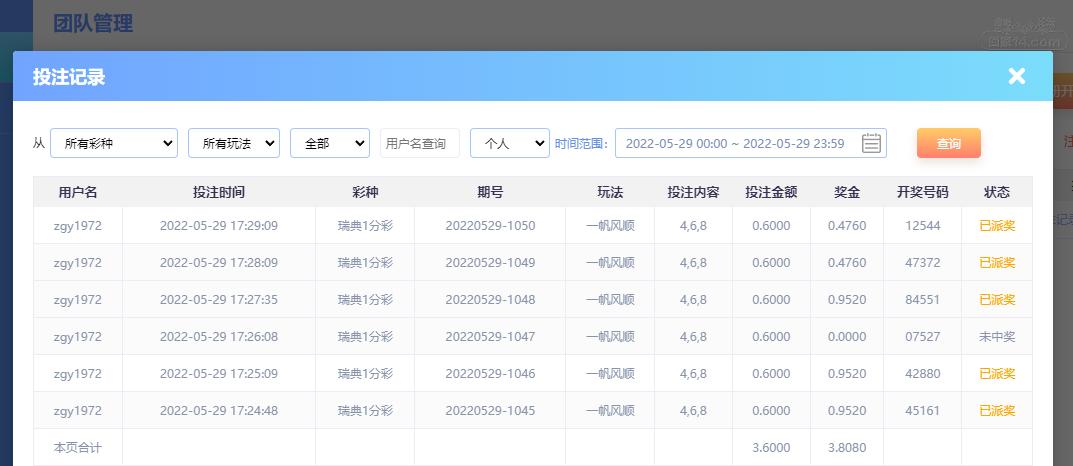The height and width of the screenshot is (466, 1073).
Task: Click the 玩法 column header
Action: pos(610,192)
